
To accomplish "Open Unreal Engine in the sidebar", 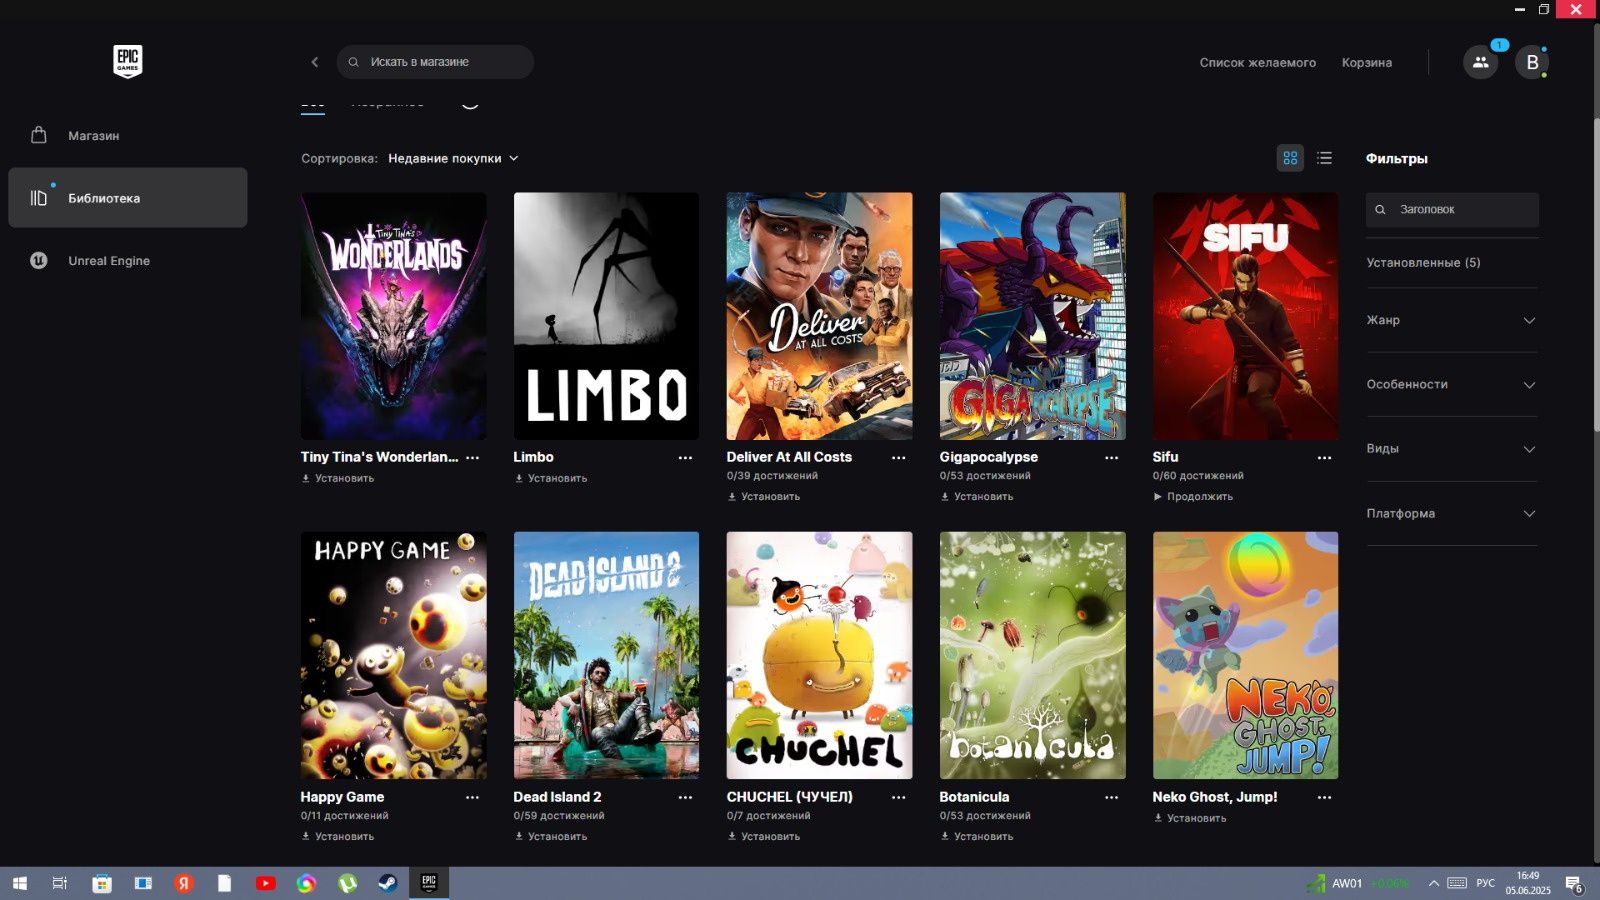I will pyautogui.click(x=128, y=261).
